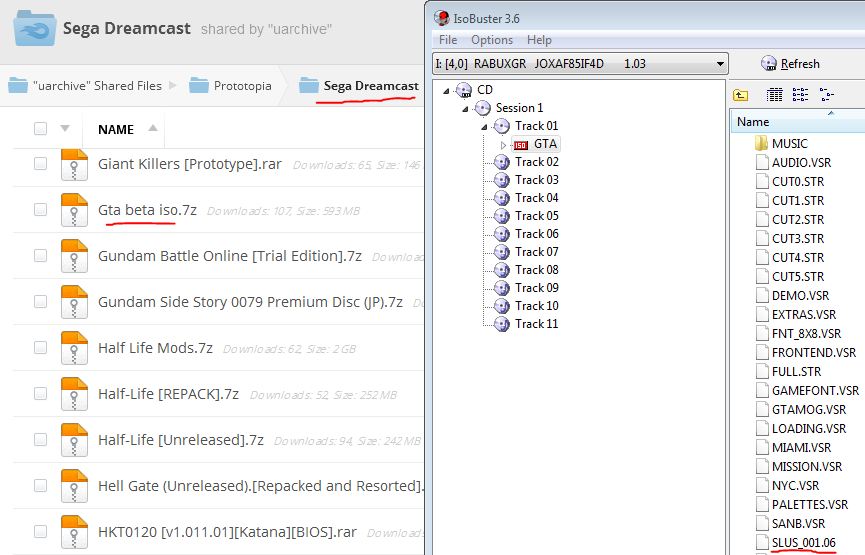Open the drive selection combo box in IsoBuster

tap(580, 64)
